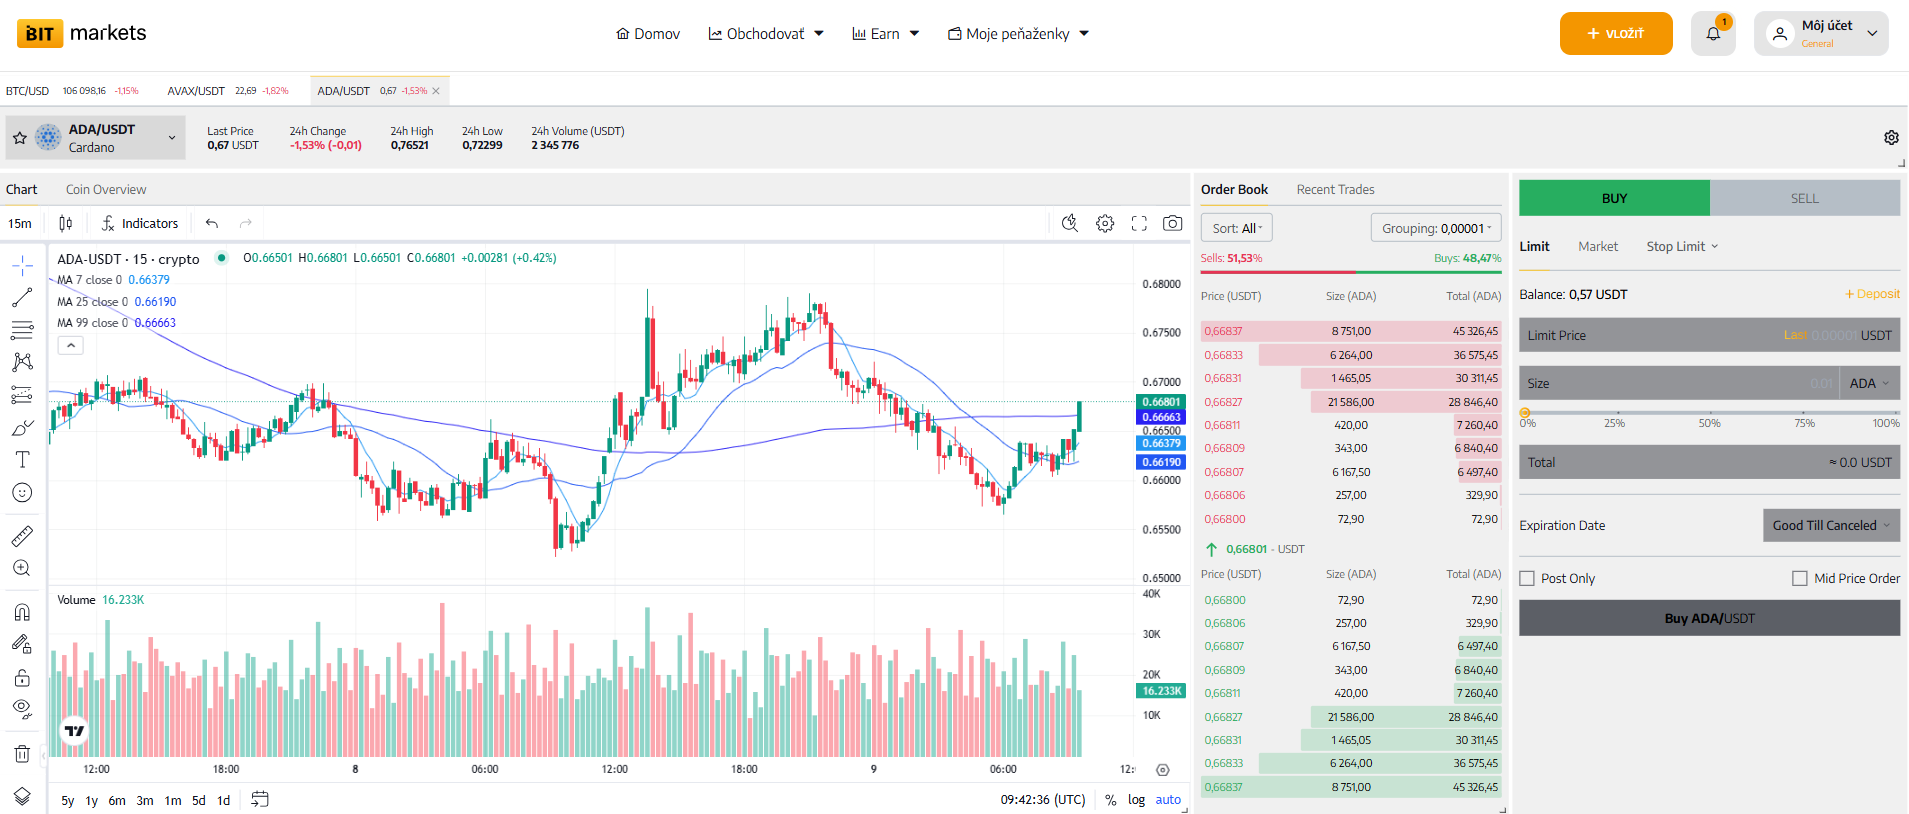1909x814 pixels.
Task: Take a chart snapshot with the camera icon
Action: point(1172,223)
